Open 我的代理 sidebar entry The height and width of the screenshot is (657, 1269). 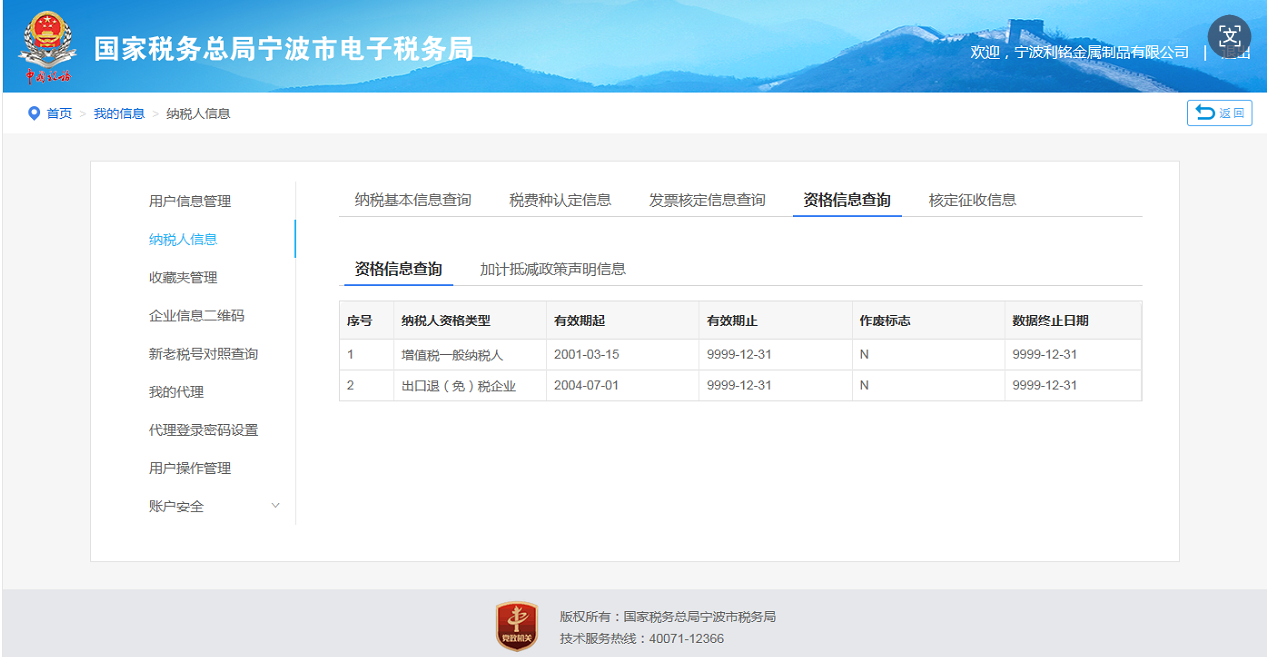(176, 392)
